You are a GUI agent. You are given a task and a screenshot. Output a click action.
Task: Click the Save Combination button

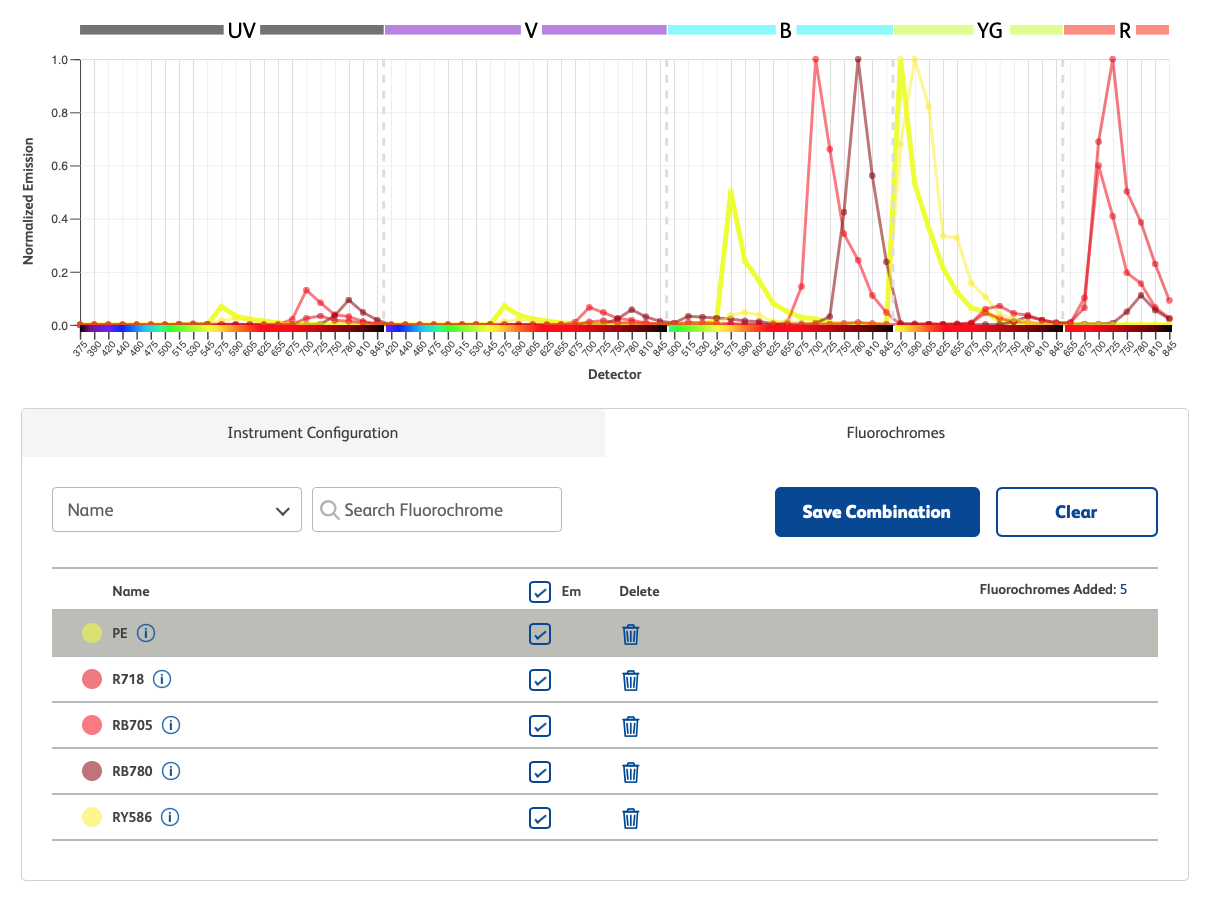pyautogui.click(x=877, y=511)
